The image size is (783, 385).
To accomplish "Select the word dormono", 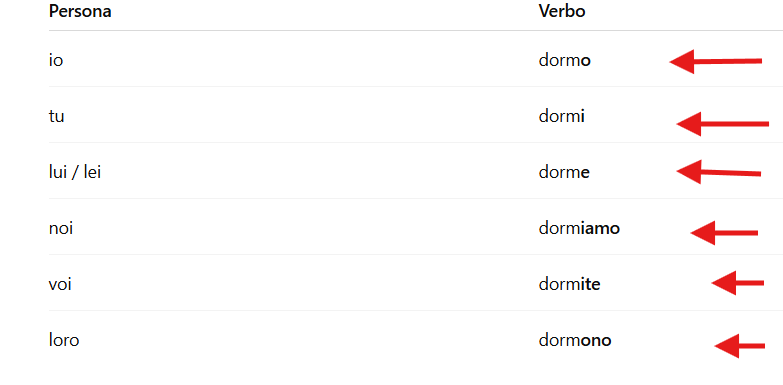I will point(575,340).
